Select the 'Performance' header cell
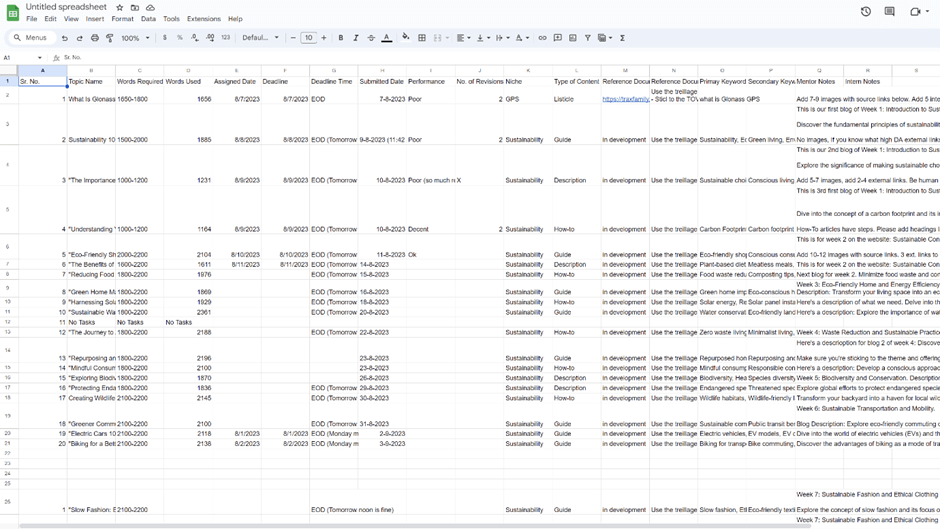Screen dimensions: 940x529 pos(430,81)
